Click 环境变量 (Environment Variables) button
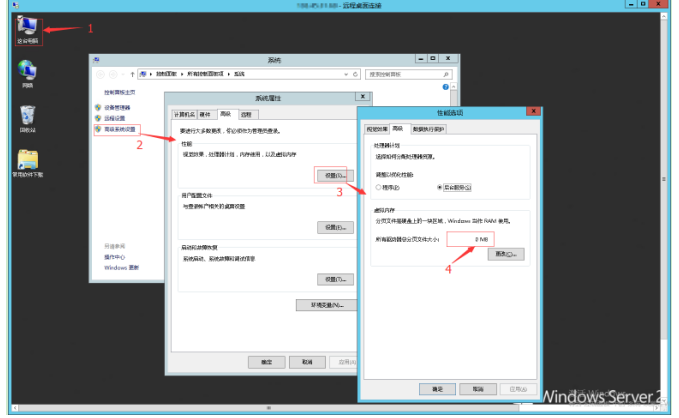Image resolution: width=679 pixels, height=418 pixels. pyautogui.click(x=326, y=304)
